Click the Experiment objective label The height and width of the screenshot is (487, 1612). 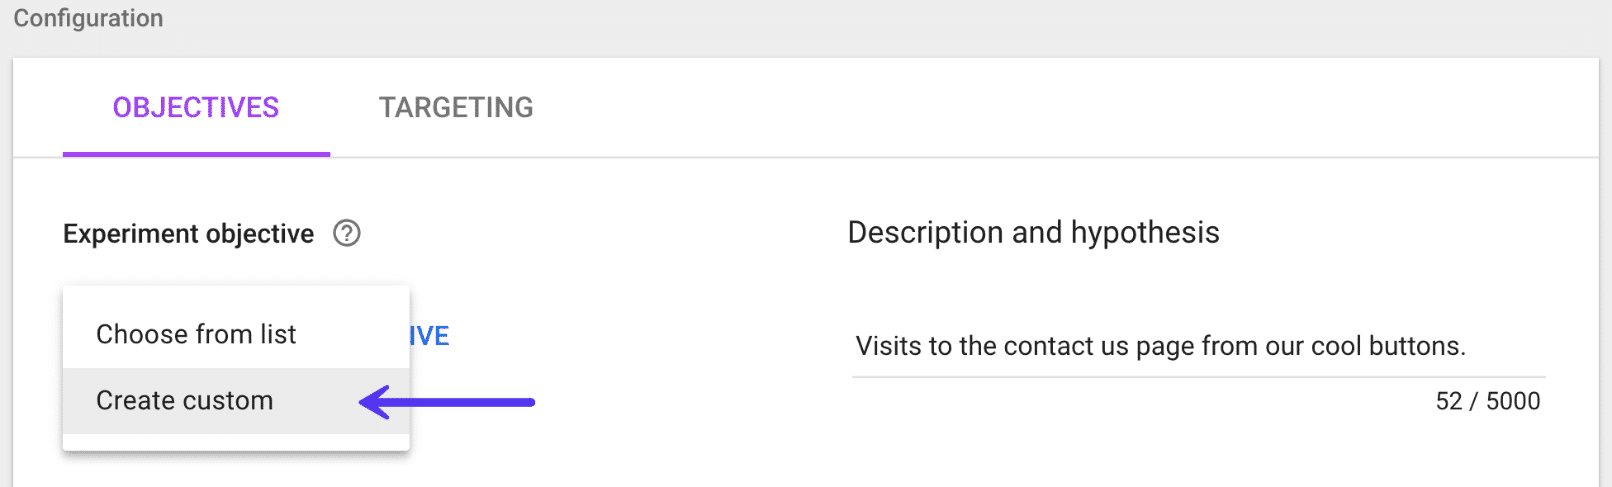pos(188,234)
